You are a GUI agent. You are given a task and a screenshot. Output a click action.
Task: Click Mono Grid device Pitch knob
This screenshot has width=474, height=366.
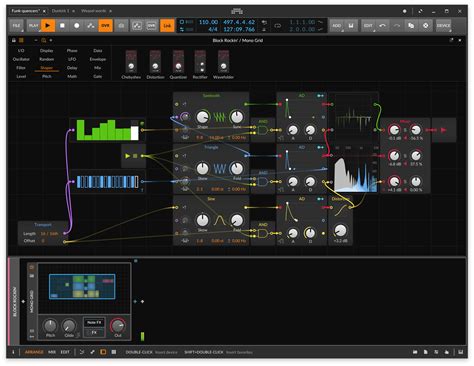pos(50,326)
